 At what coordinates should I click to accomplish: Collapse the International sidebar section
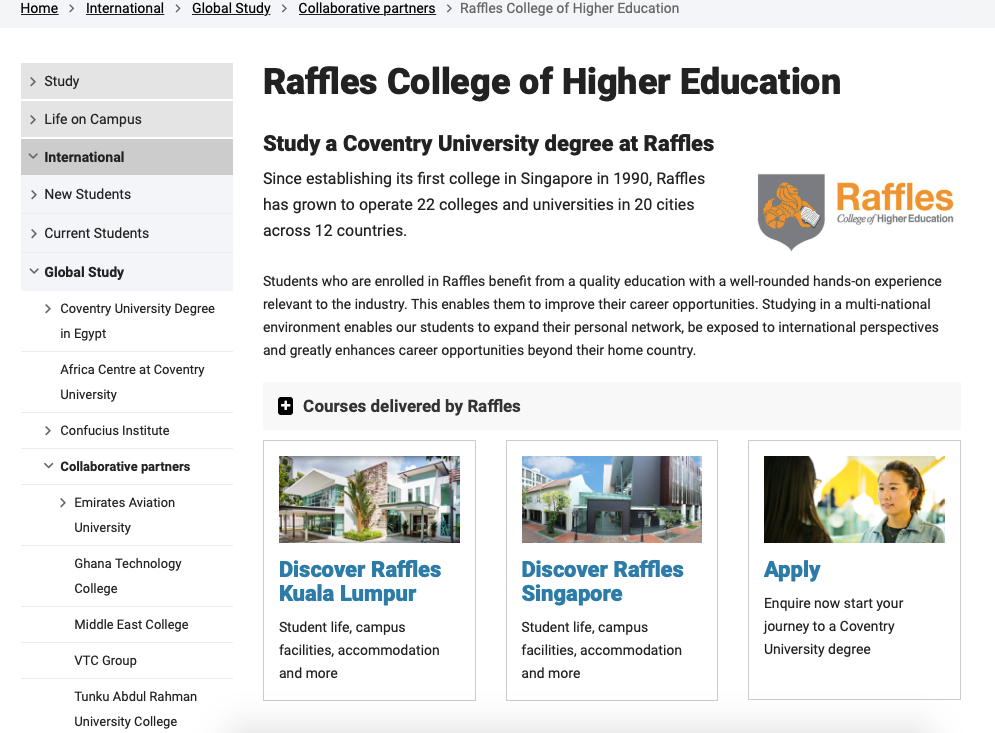33,157
